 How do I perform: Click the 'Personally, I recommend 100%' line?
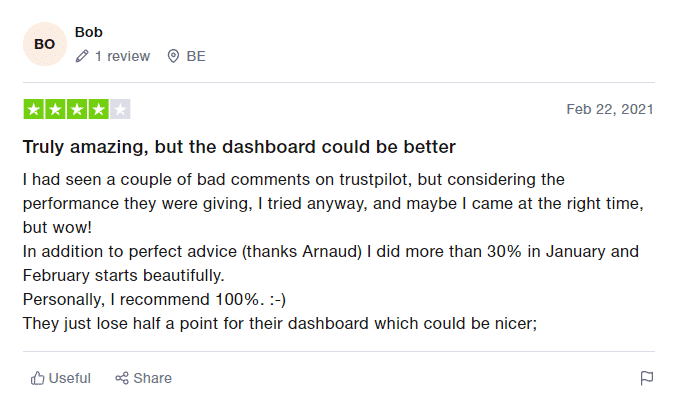(x=154, y=299)
